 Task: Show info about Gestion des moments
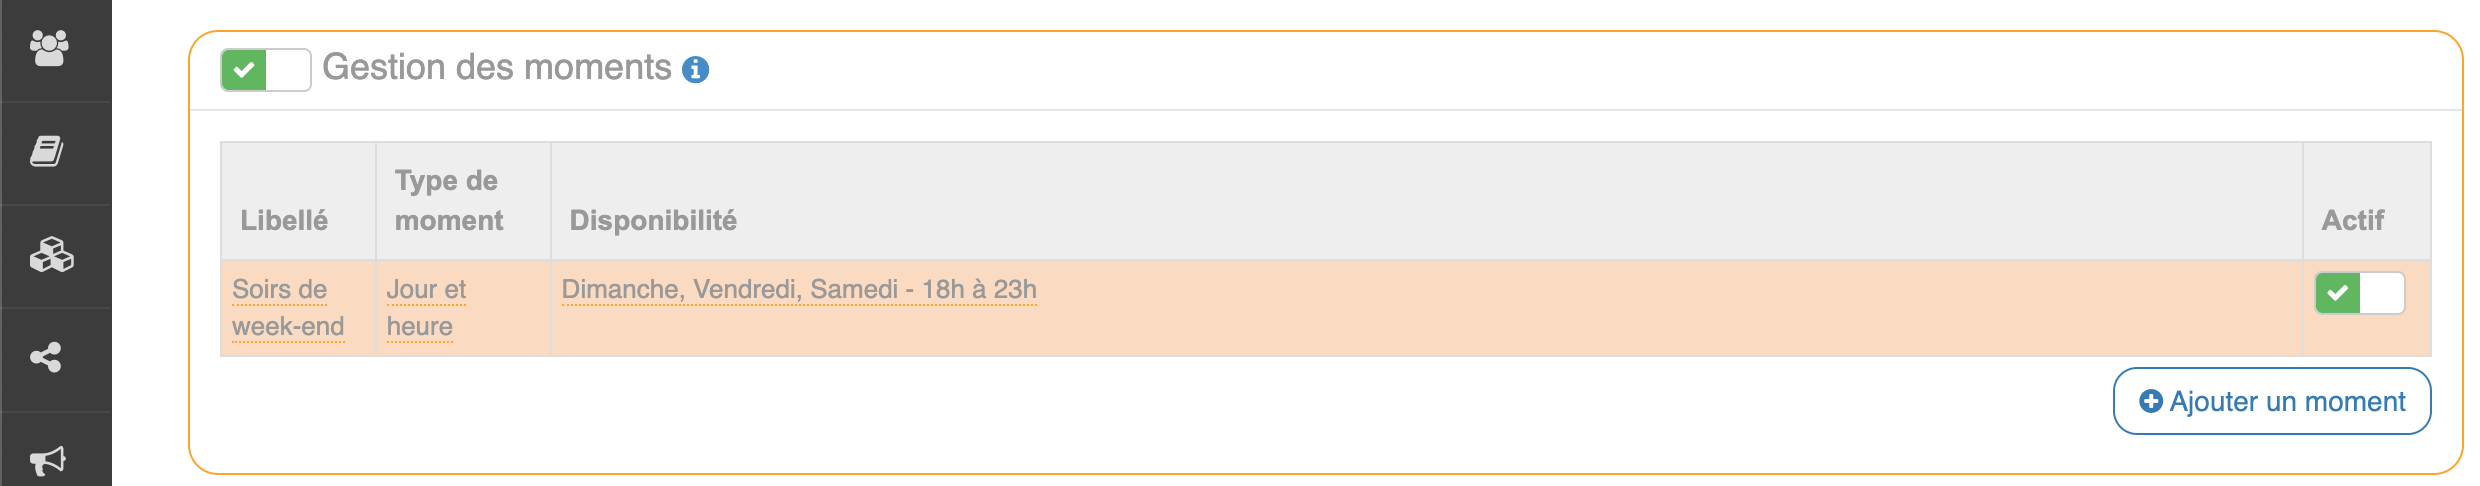(695, 69)
